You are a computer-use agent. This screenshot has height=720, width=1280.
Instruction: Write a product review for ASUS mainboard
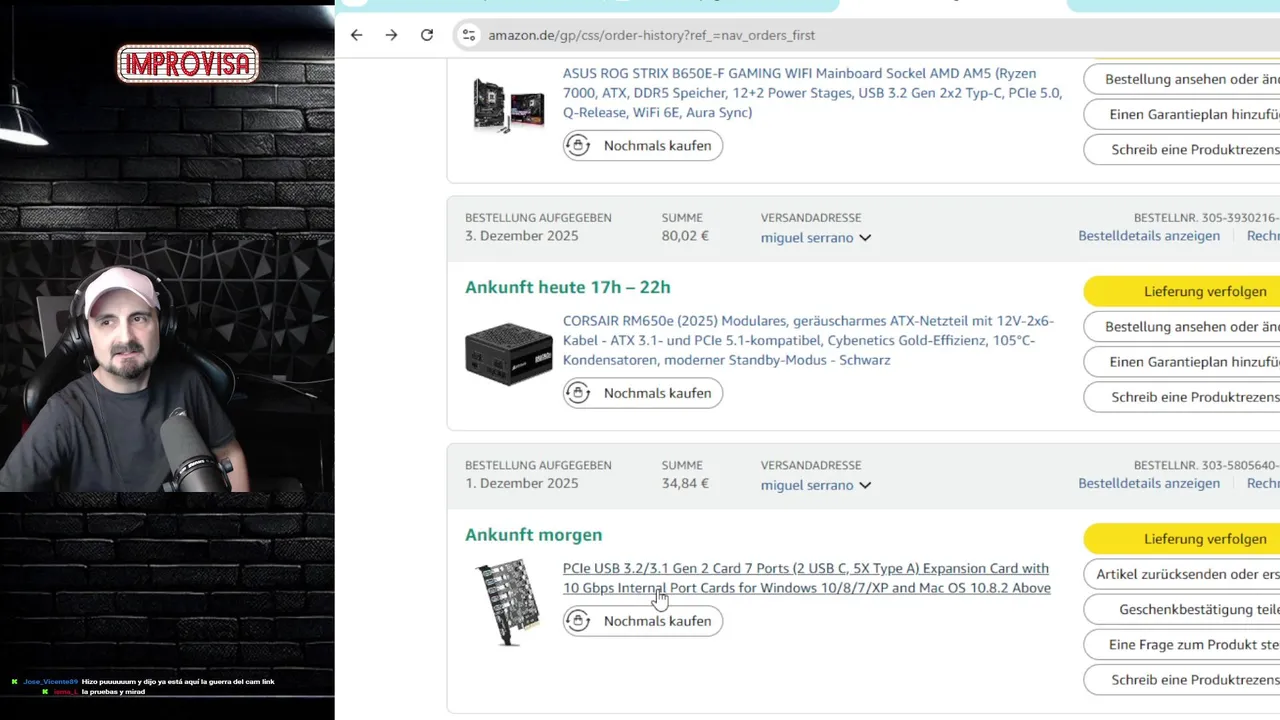1182,149
